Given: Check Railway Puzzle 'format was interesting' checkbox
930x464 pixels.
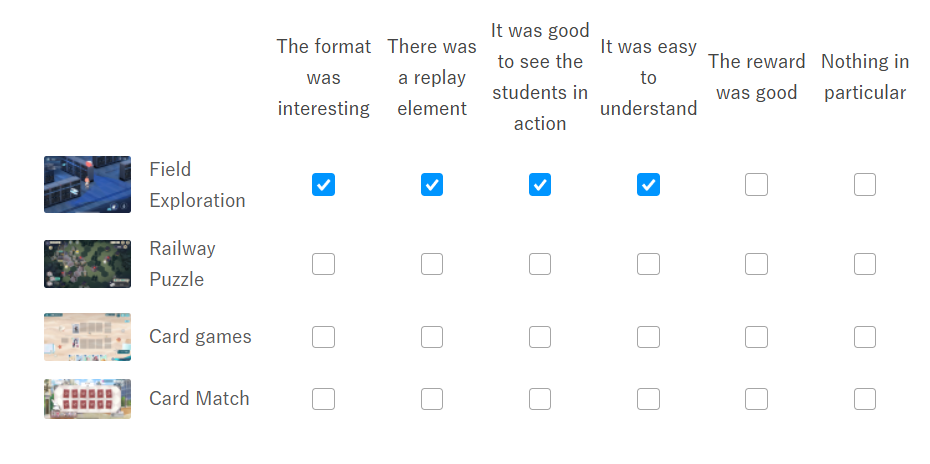Looking at the screenshot, I should coord(323,264).
